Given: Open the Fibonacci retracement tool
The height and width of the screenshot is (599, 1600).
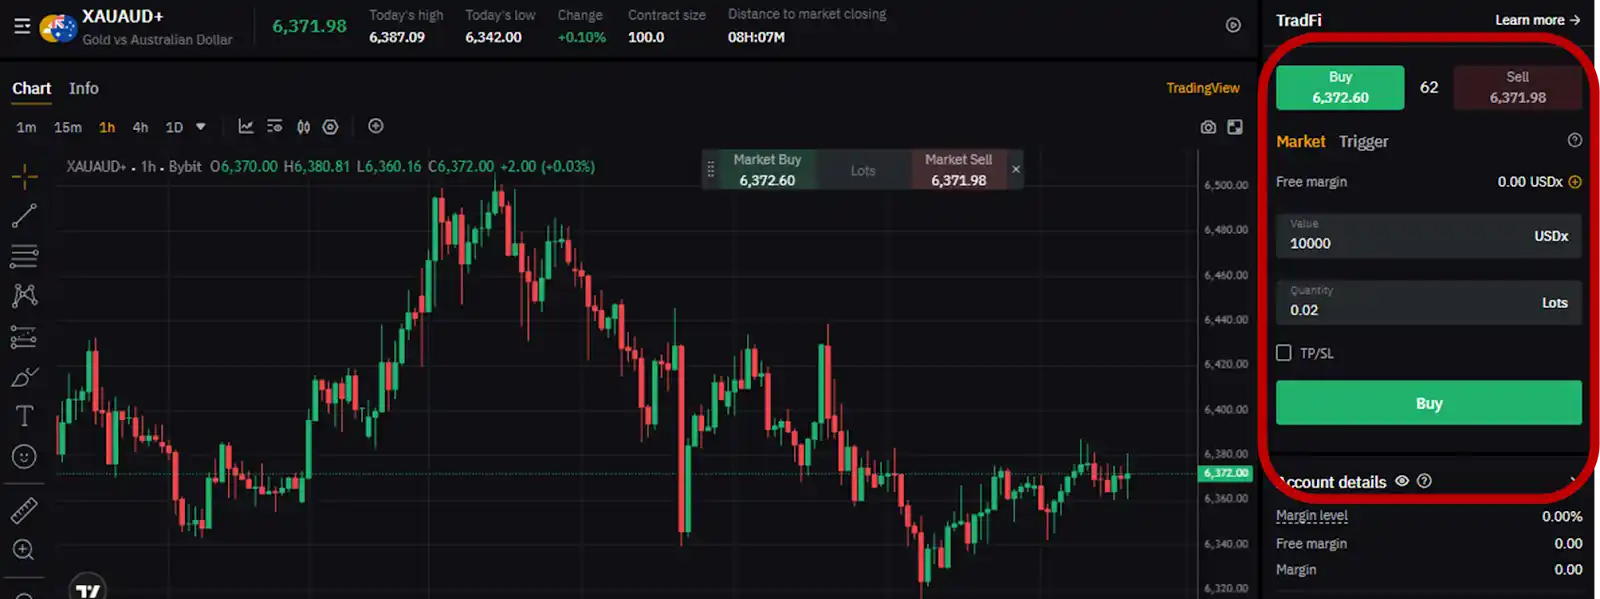Looking at the screenshot, I should tap(24, 256).
